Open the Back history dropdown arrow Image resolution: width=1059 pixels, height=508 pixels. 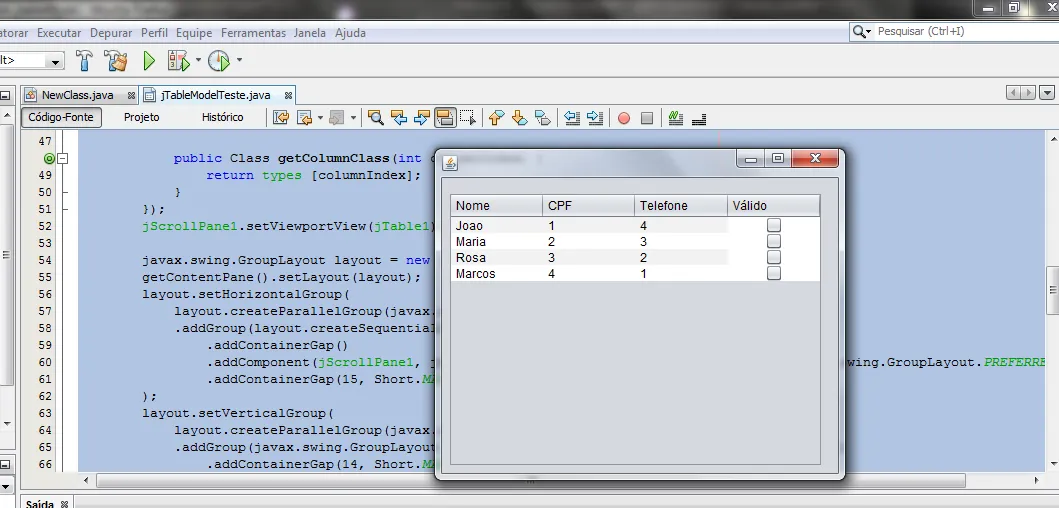click(x=320, y=118)
